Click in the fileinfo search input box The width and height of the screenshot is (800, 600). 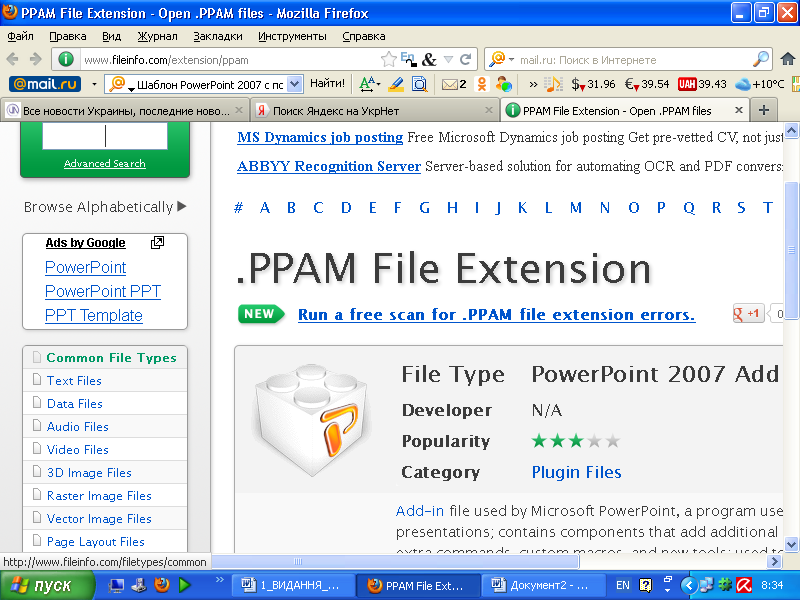(x=105, y=136)
